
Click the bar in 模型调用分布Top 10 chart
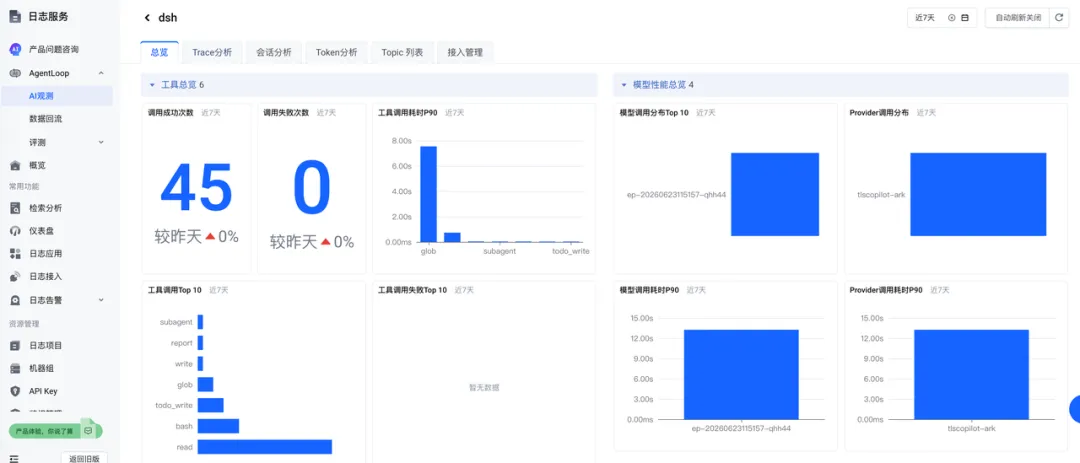(775, 194)
